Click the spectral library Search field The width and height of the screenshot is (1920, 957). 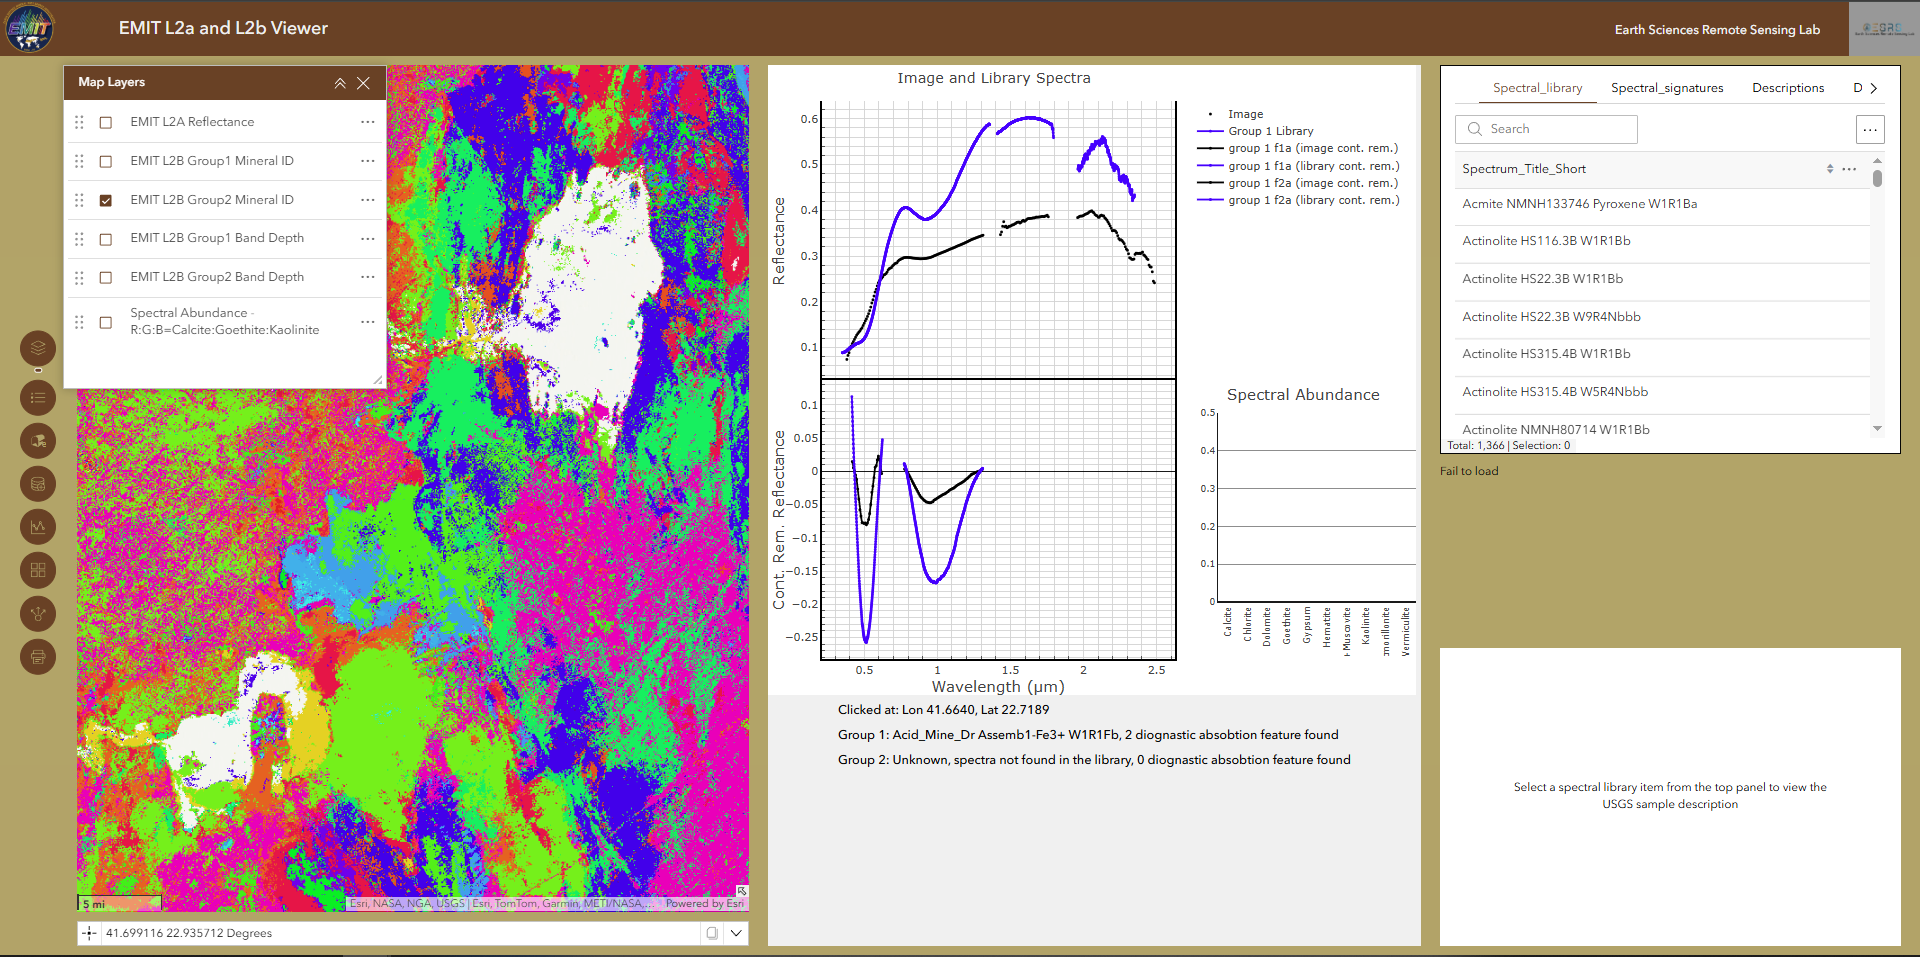click(x=1546, y=129)
